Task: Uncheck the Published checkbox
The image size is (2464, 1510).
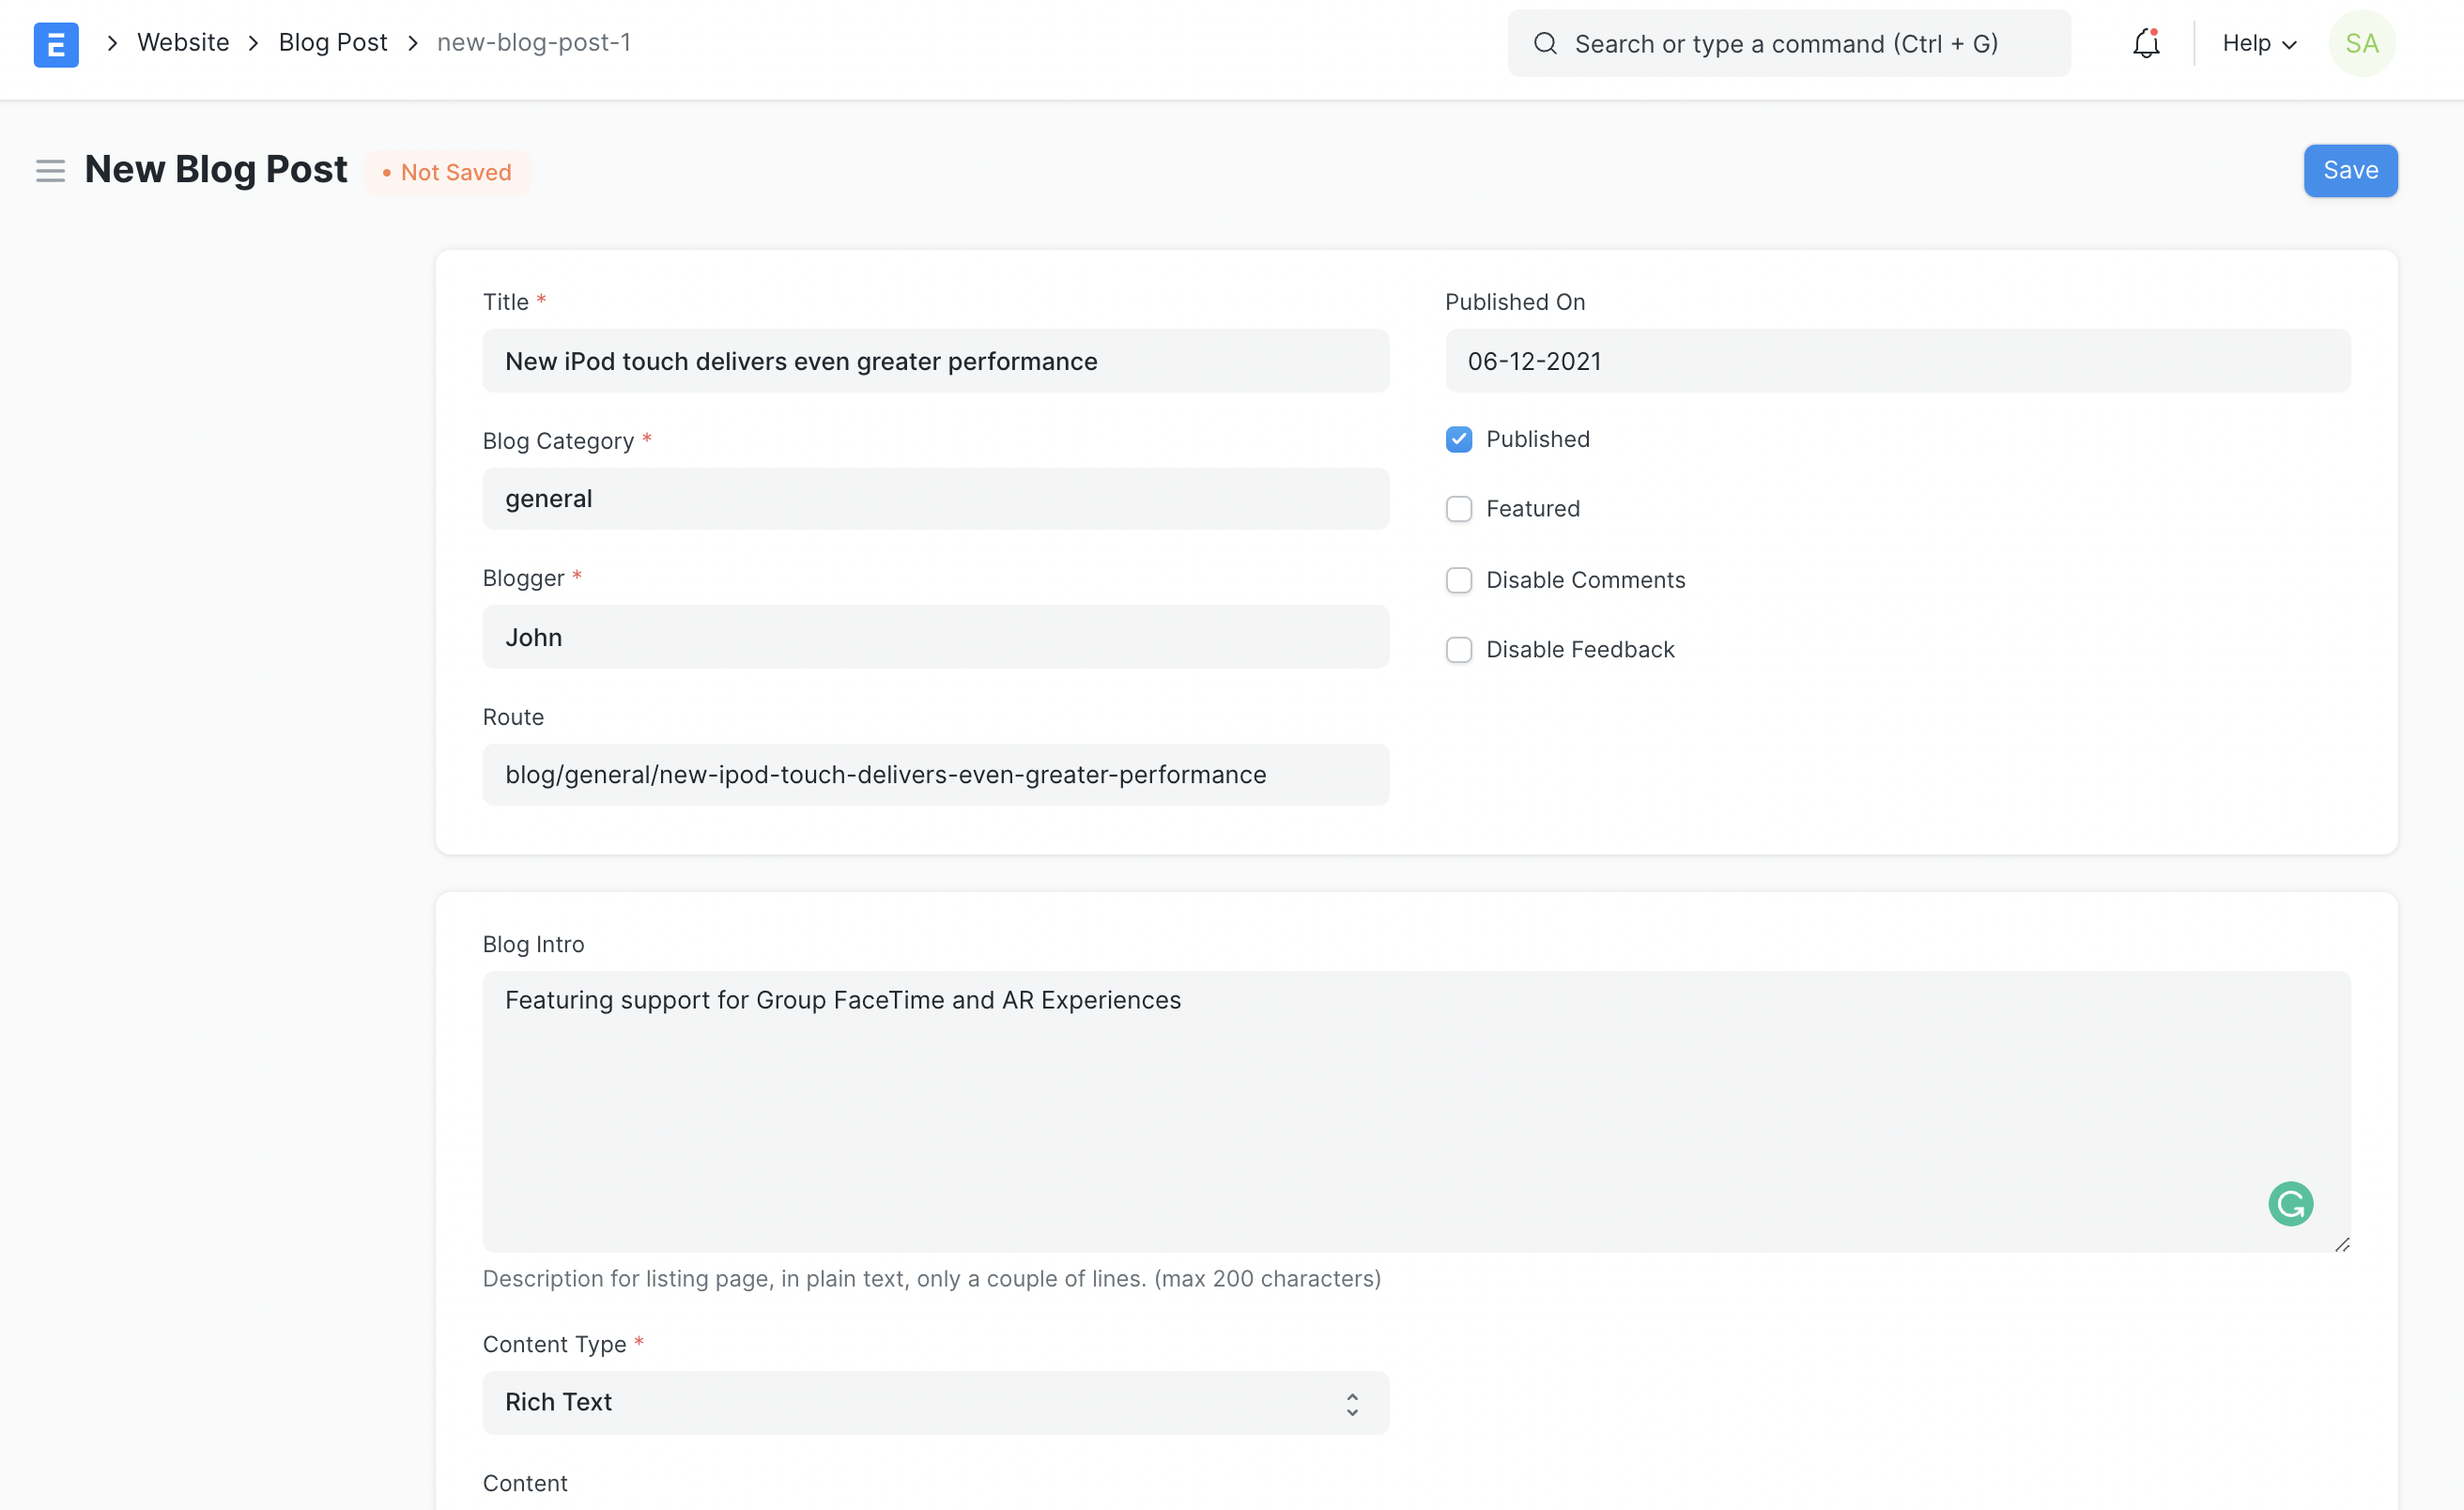Action: click(x=1459, y=440)
